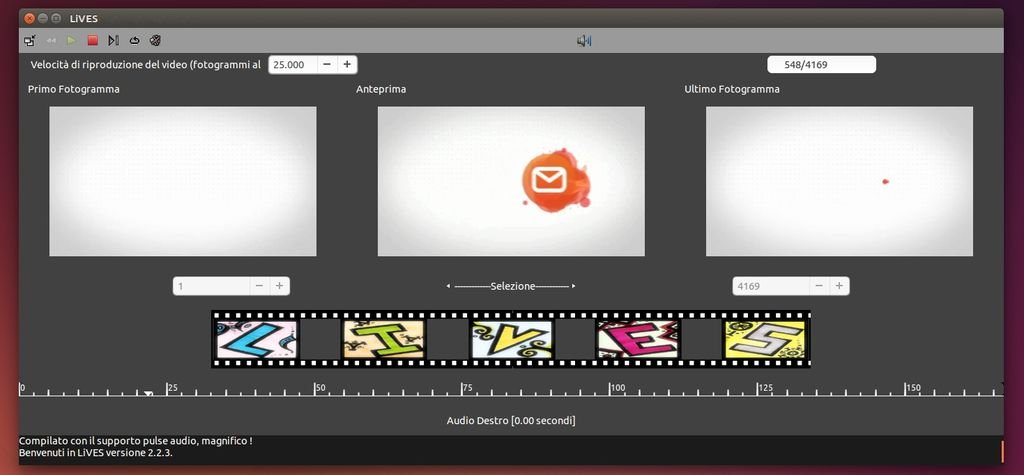Mute audio using the speaker icon
The height and width of the screenshot is (475, 1024).
pos(584,41)
